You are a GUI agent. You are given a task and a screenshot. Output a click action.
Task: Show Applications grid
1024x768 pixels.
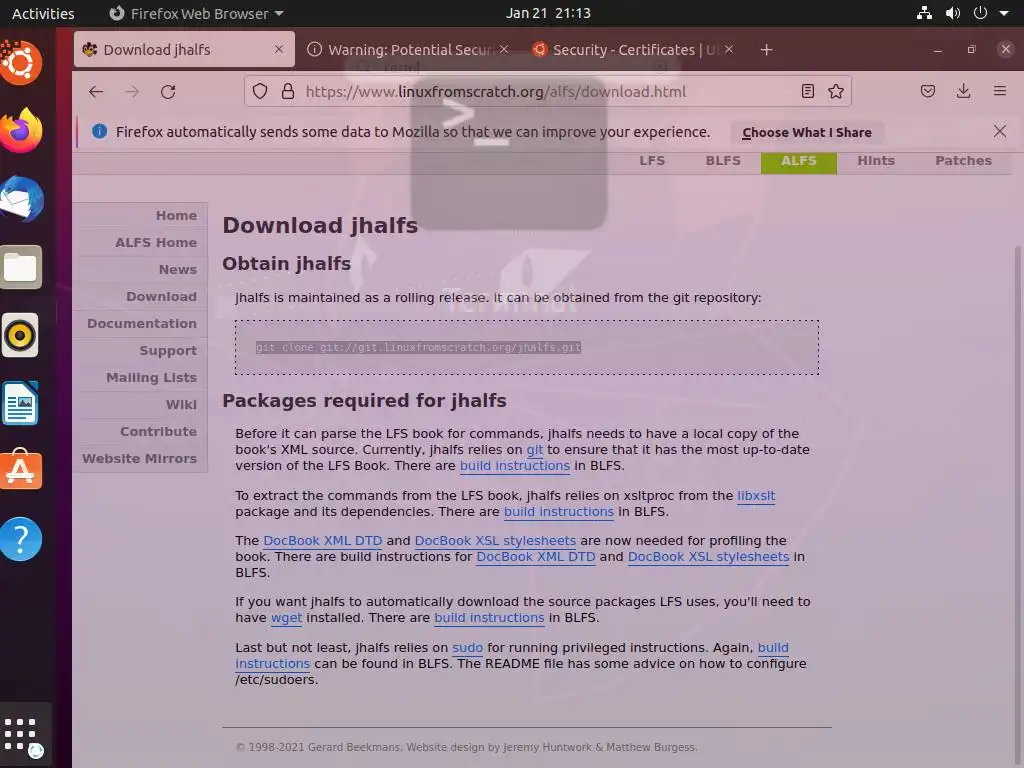[21, 735]
